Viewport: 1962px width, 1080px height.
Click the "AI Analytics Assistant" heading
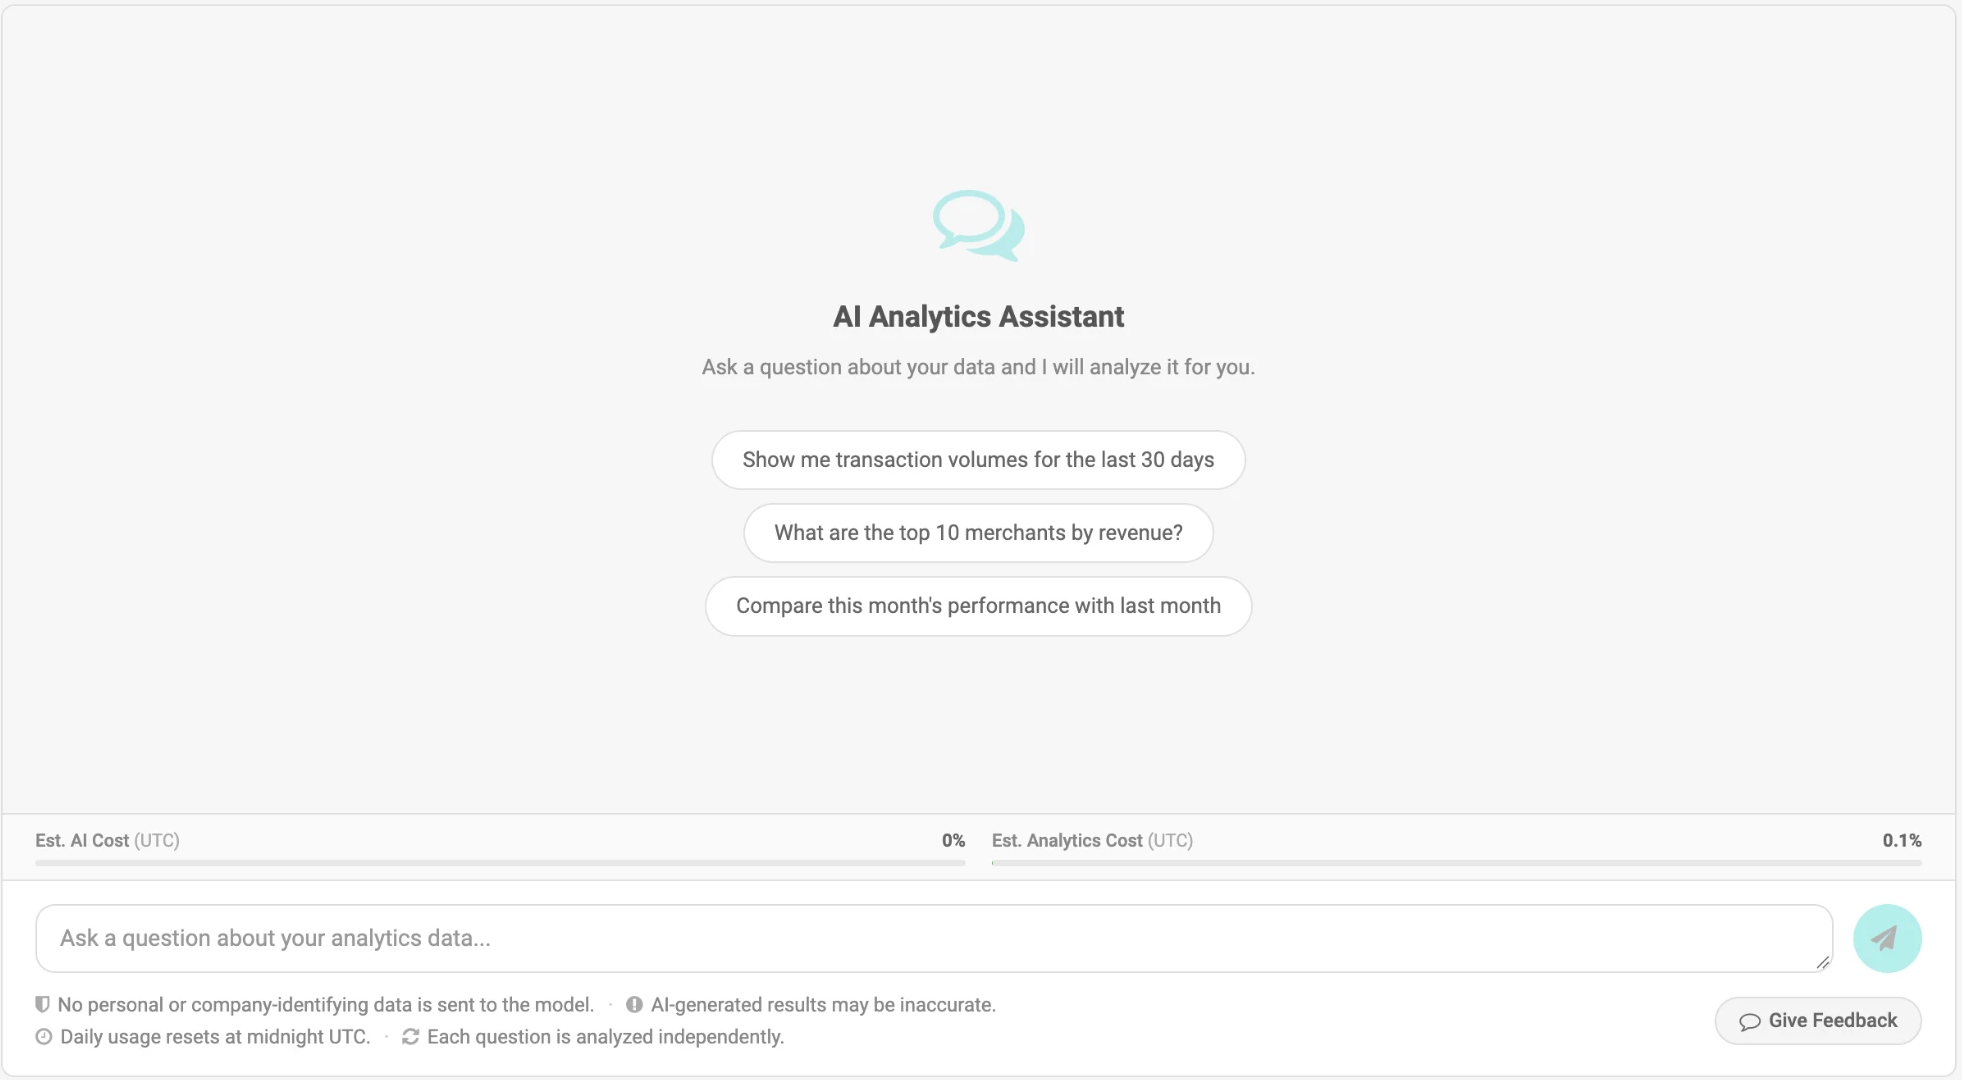[978, 317]
